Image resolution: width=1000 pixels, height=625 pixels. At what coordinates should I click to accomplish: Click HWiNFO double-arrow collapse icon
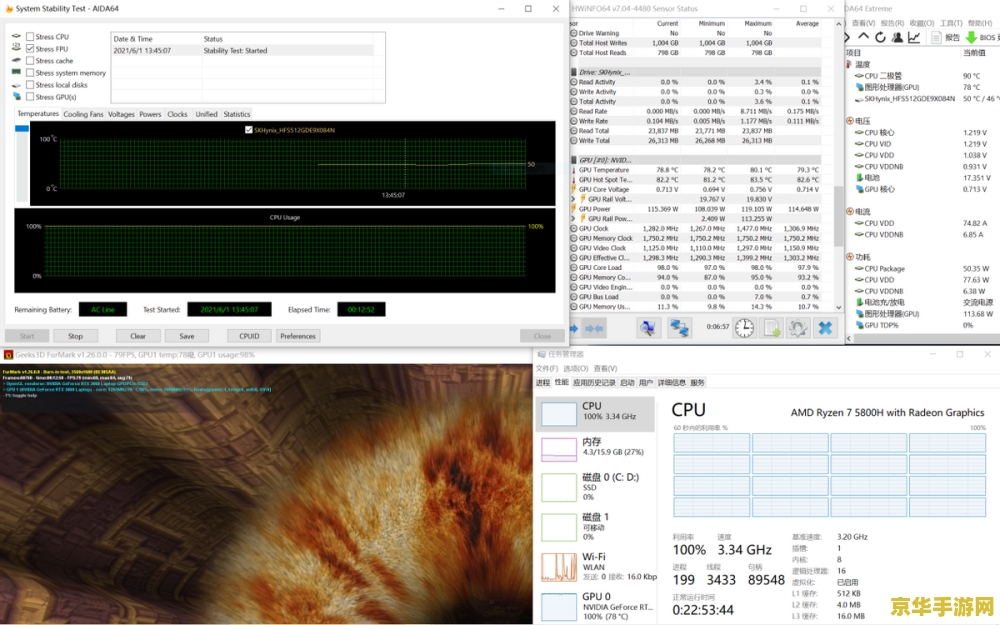(x=594, y=328)
